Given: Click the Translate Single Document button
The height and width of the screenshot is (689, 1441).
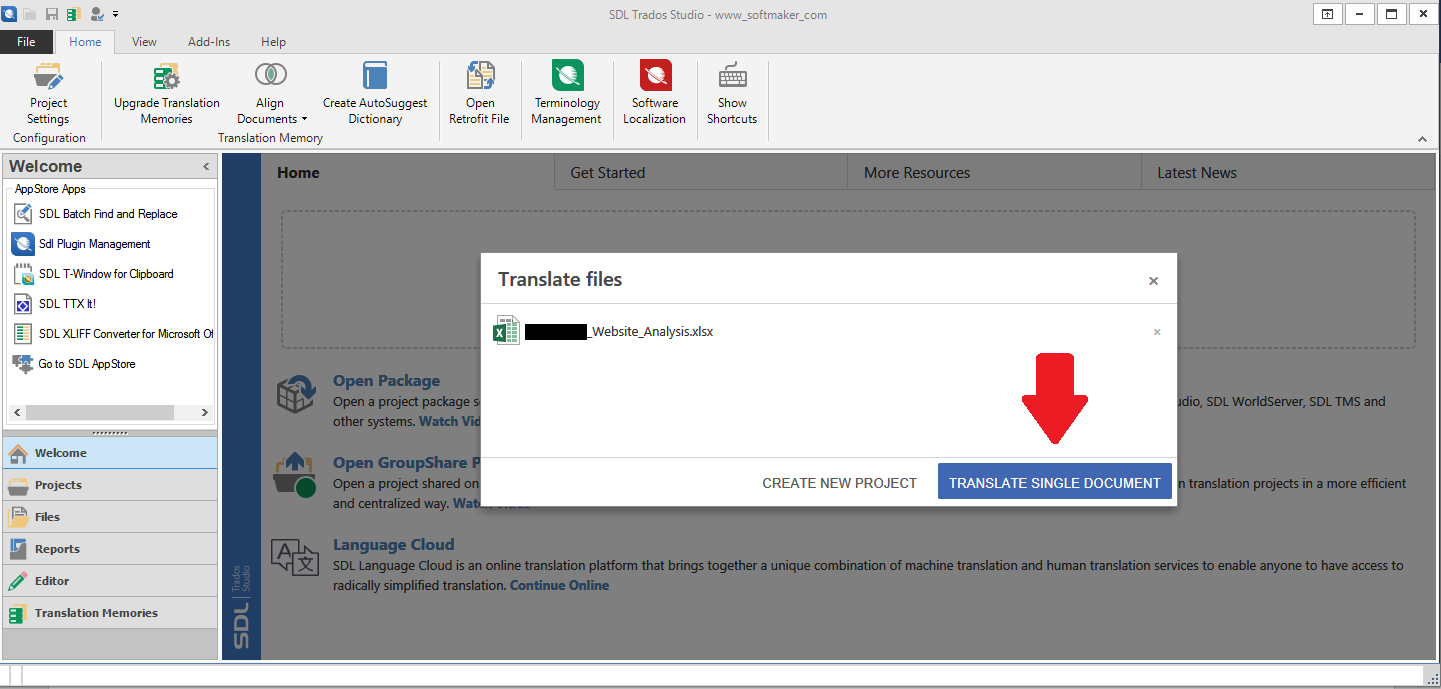Looking at the screenshot, I should (x=1054, y=482).
